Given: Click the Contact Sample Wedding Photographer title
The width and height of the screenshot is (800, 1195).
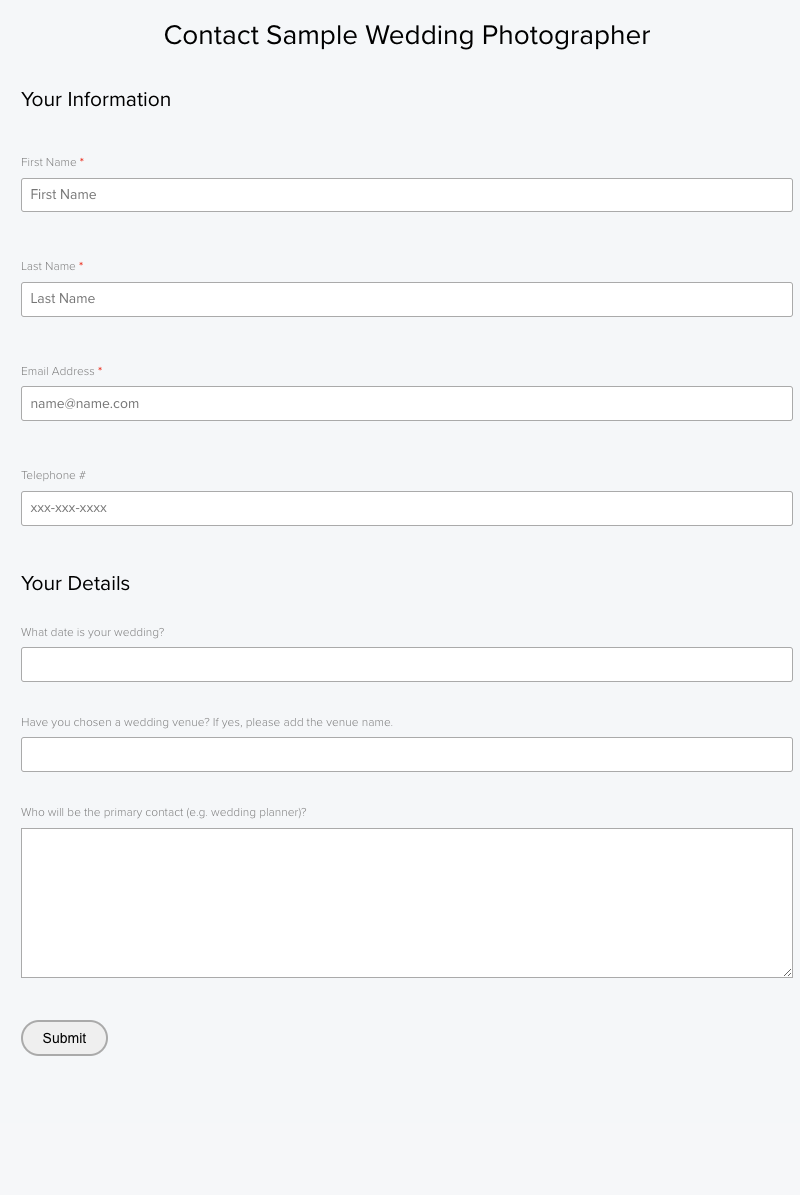Looking at the screenshot, I should (407, 35).
